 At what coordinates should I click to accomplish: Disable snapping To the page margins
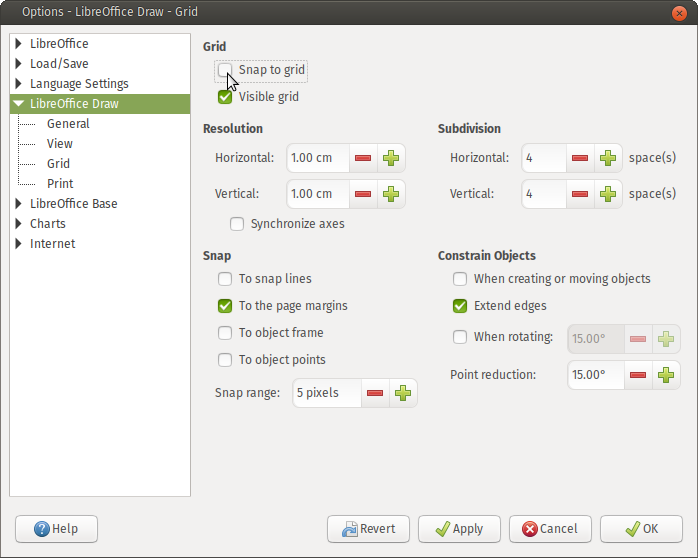[225, 306]
